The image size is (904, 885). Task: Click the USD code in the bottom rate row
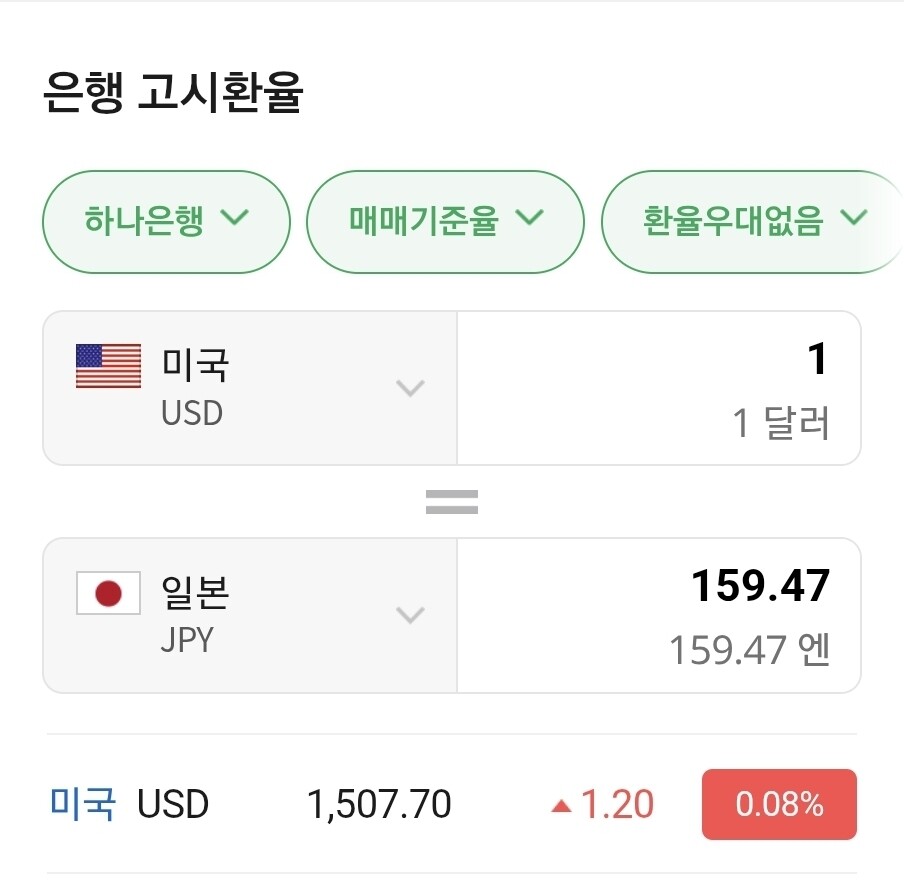[x=173, y=804]
